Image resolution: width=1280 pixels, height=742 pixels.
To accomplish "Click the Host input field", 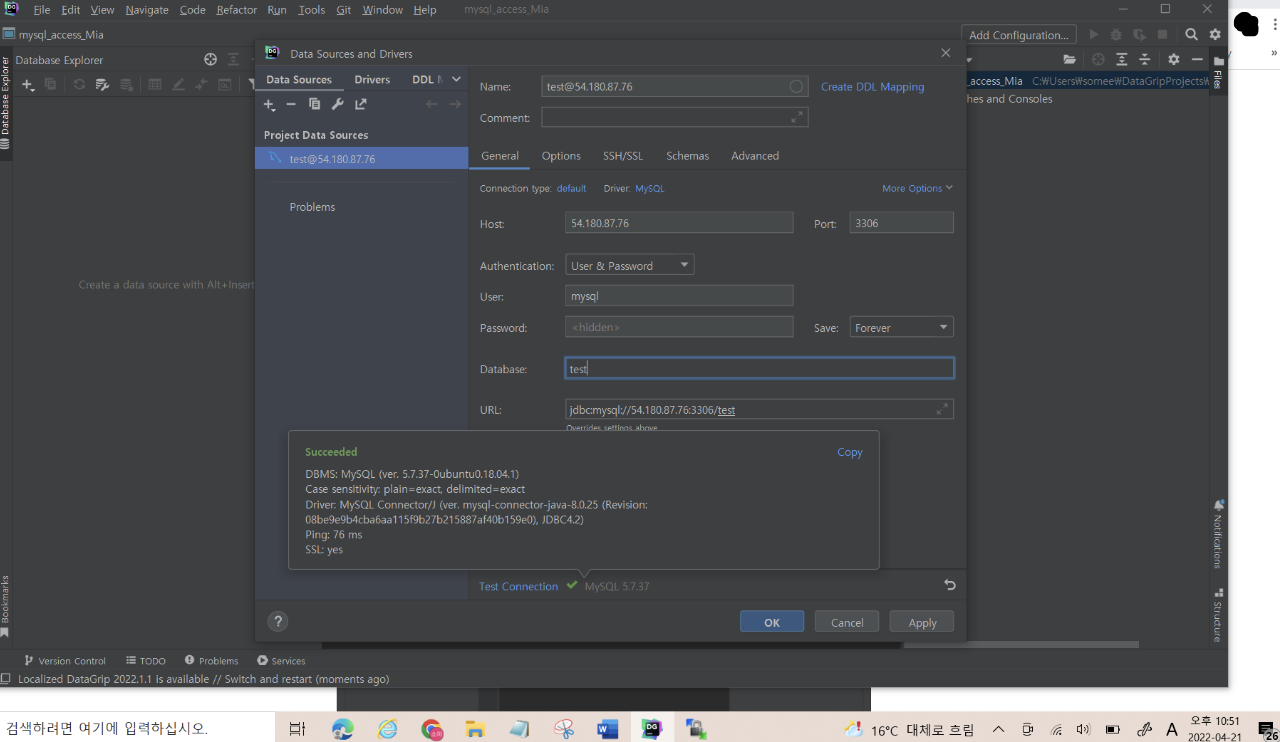I will (x=679, y=223).
